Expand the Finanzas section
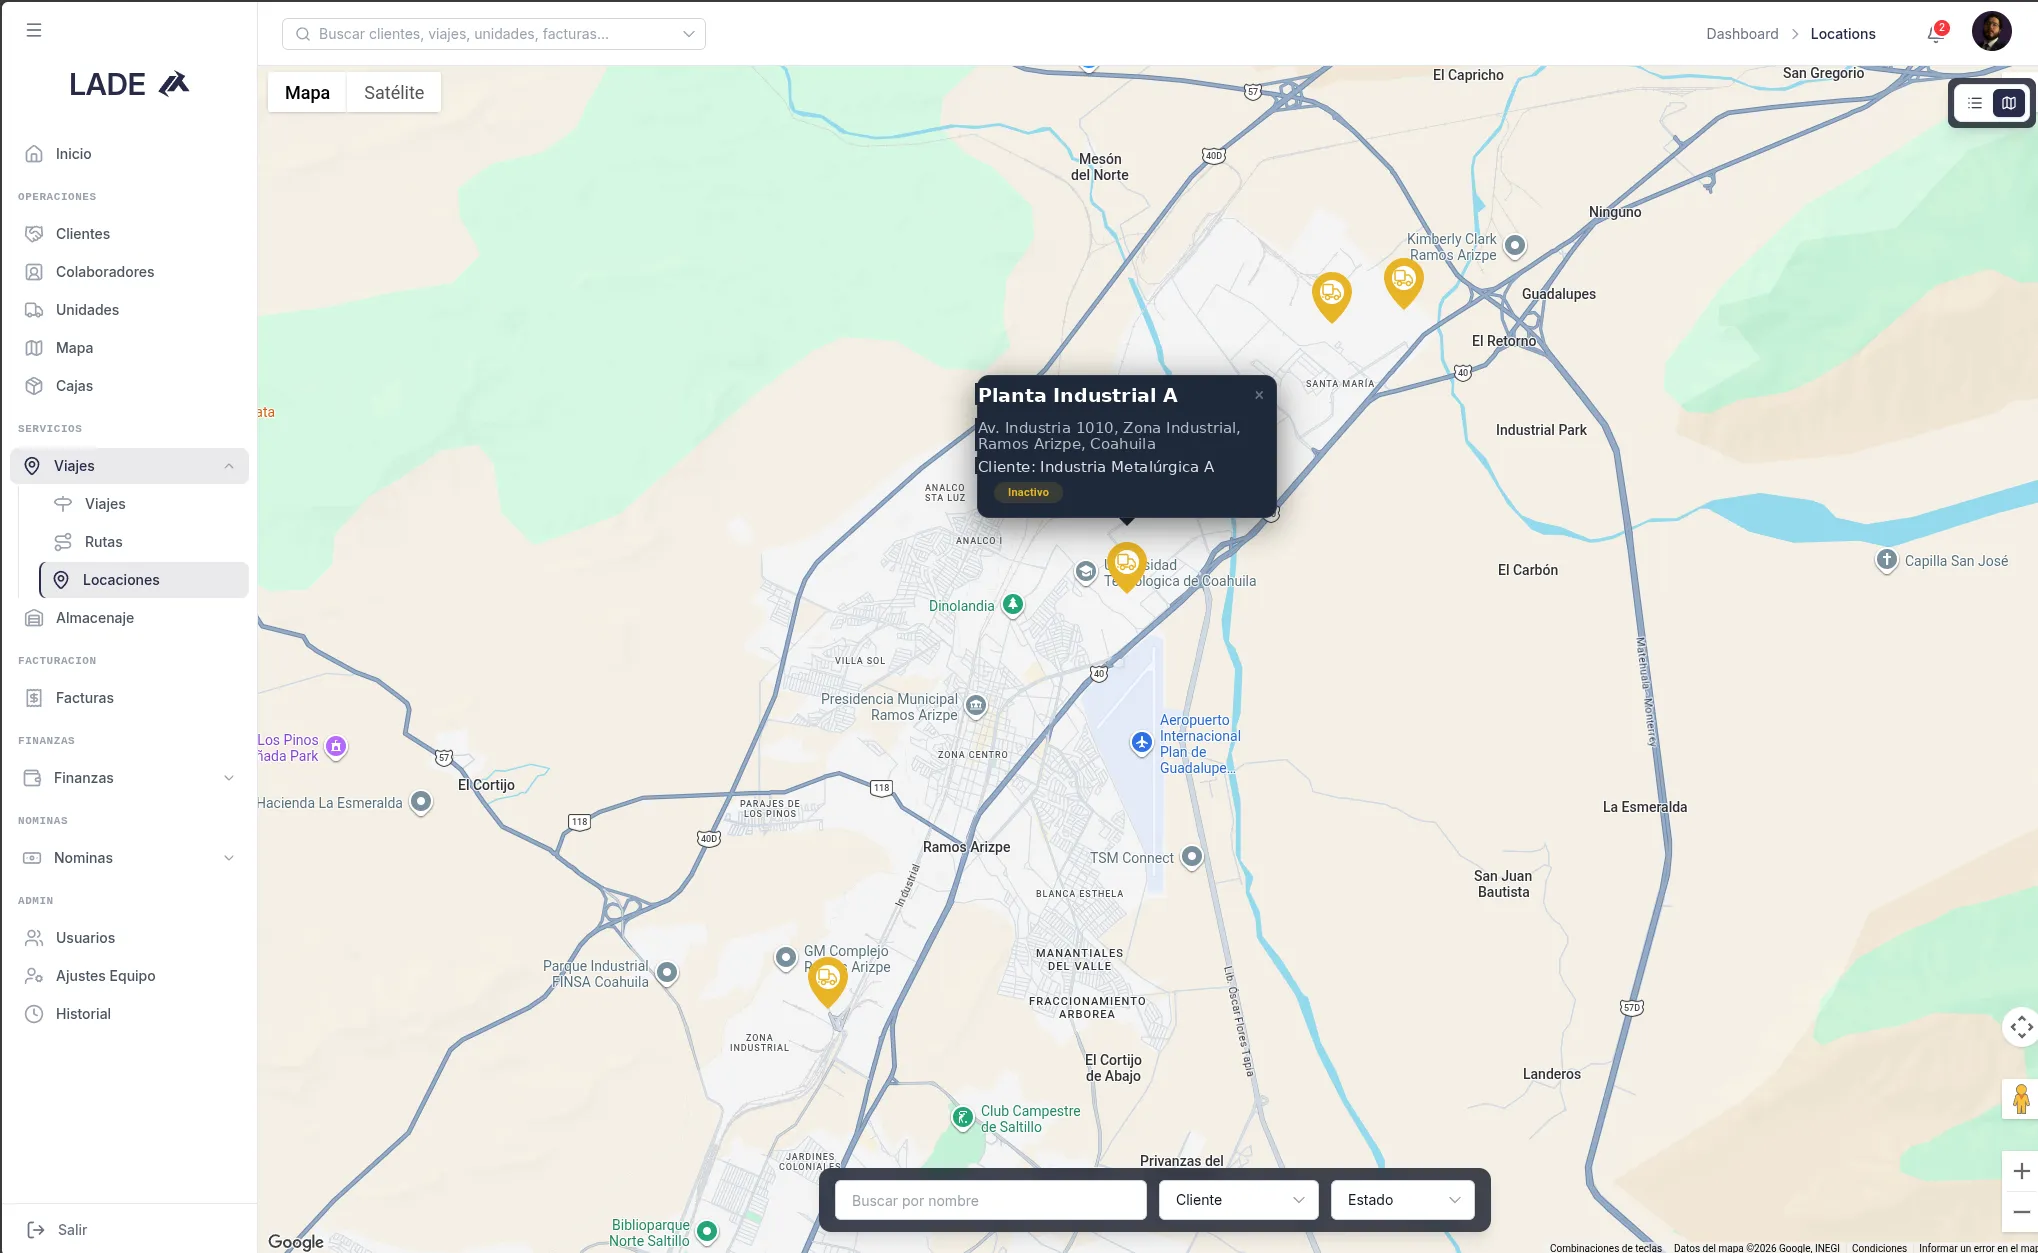The width and height of the screenshot is (2038, 1253). point(129,778)
